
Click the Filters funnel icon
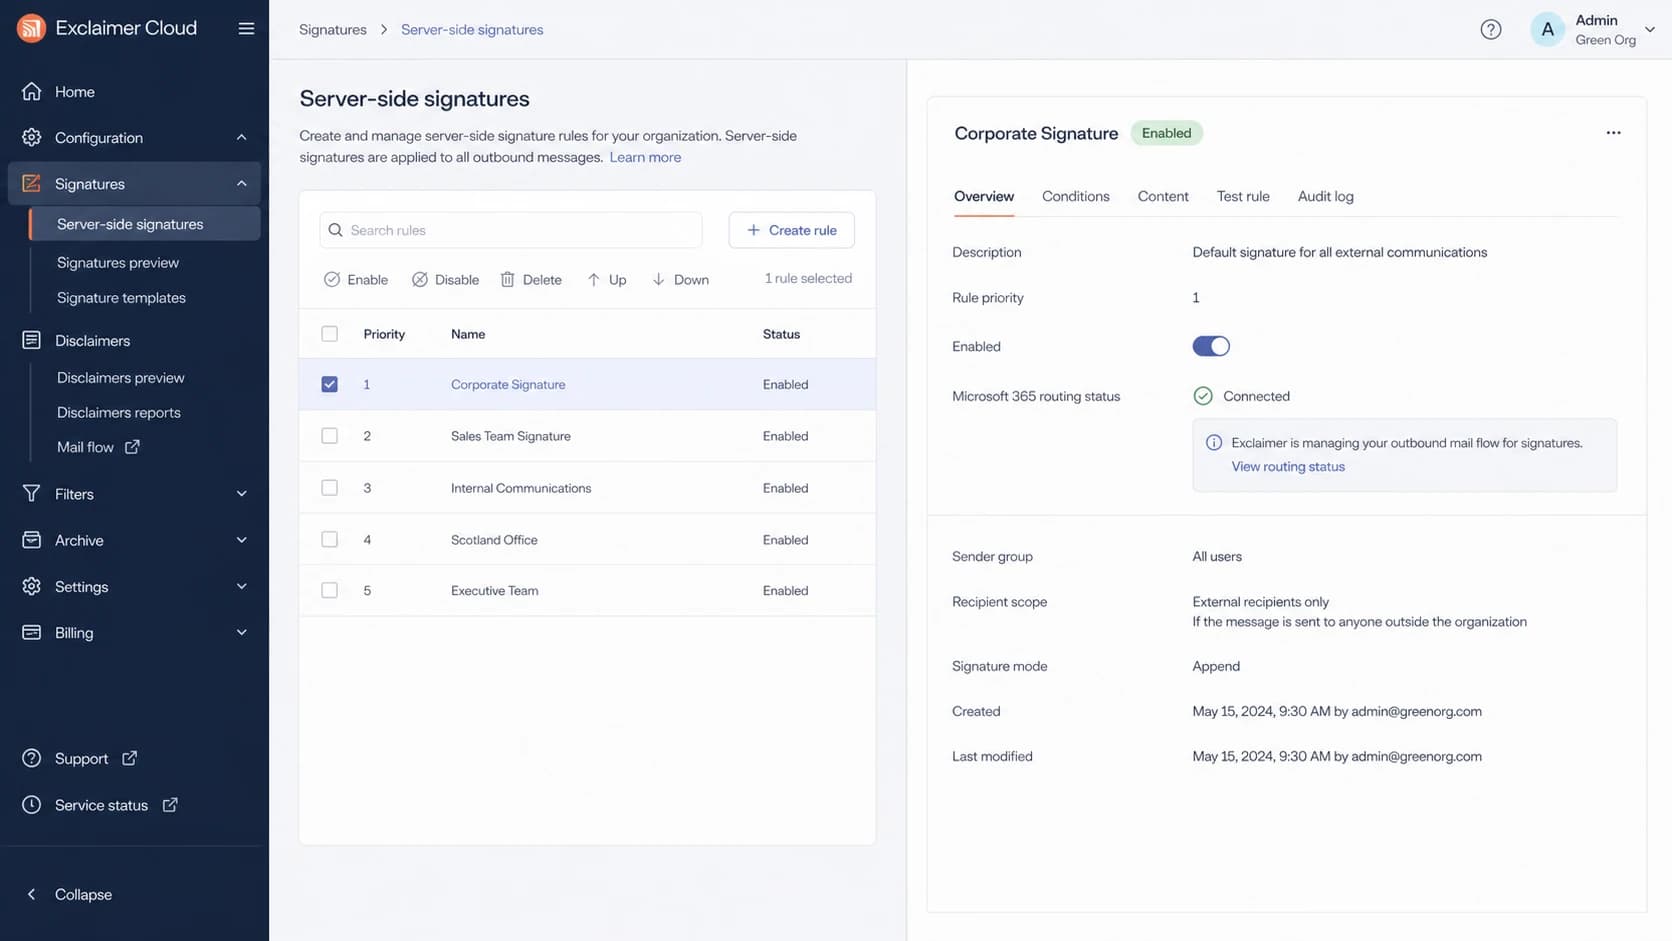coord(31,493)
